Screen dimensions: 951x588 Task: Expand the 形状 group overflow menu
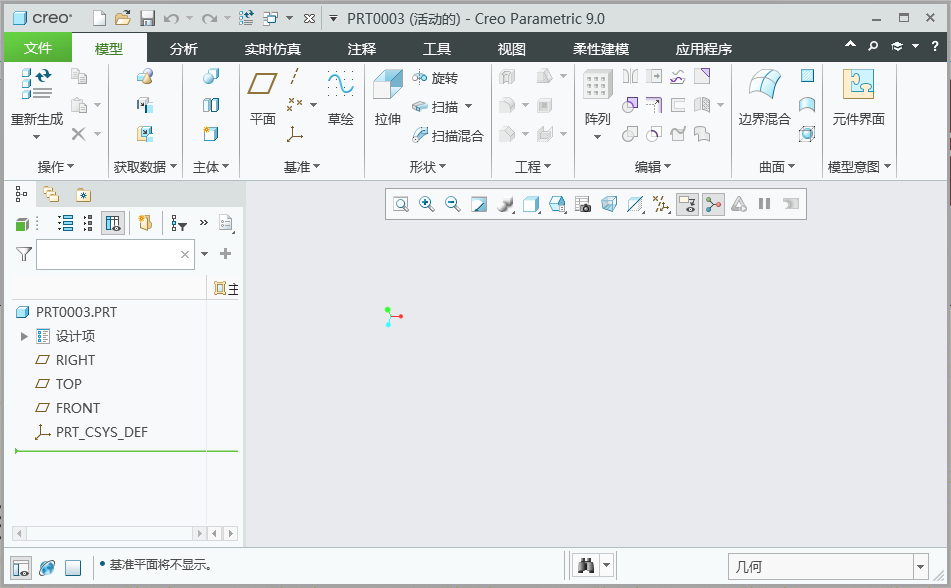click(x=428, y=167)
